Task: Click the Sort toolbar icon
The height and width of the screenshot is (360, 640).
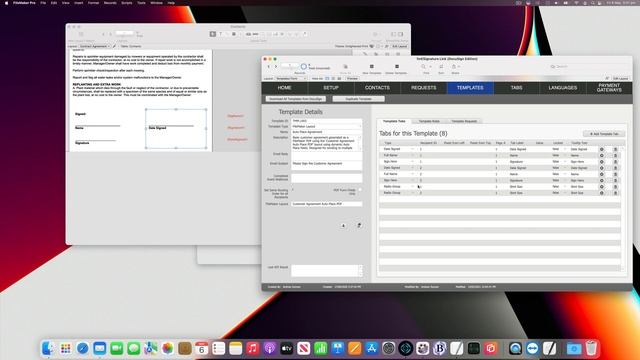Action: coord(441,67)
